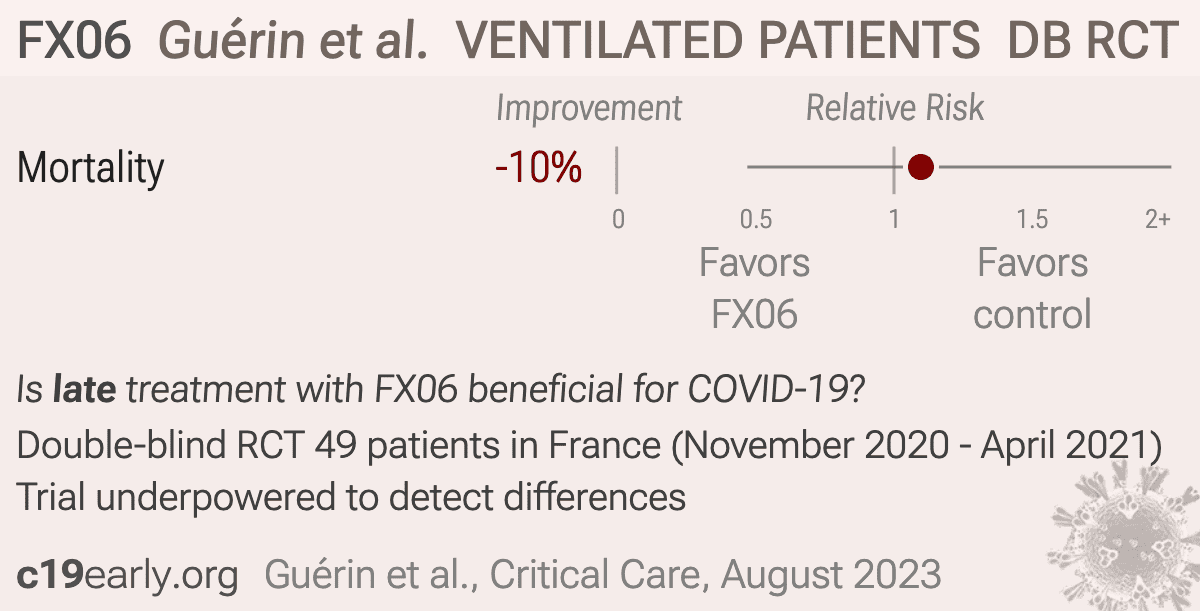The height and width of the screenshot is (611, 1200).
Task: Open the c19early.org link
Action: 128,575
